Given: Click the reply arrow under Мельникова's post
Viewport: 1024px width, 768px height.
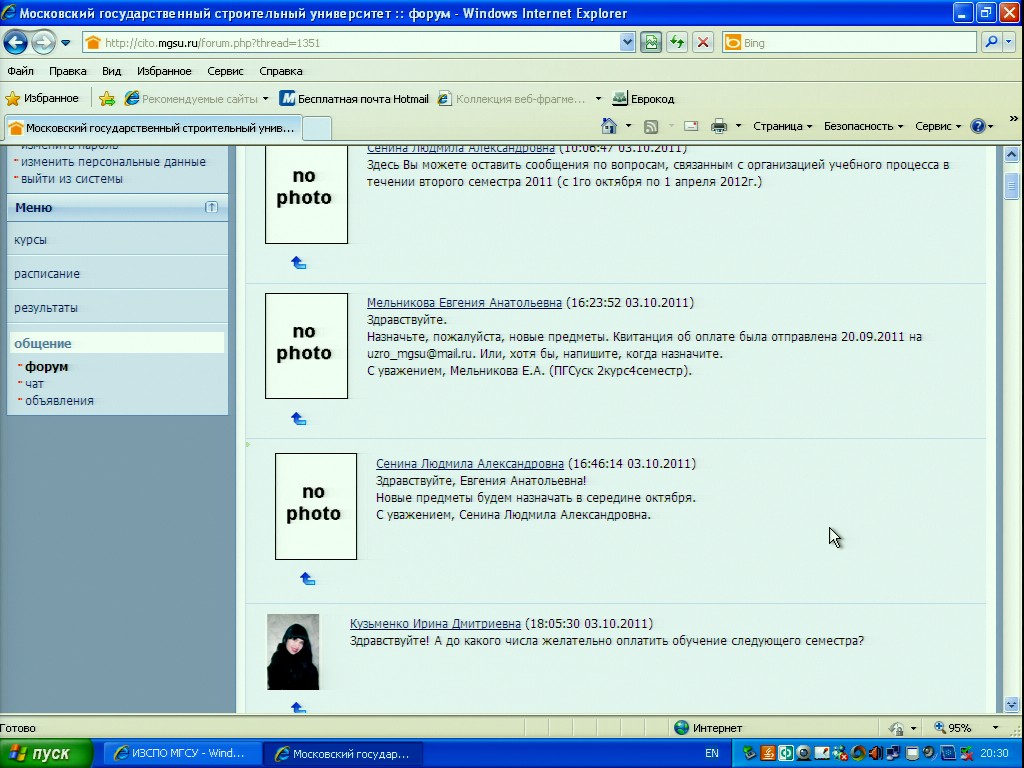Looking at the screenshot, I should 298,419.
